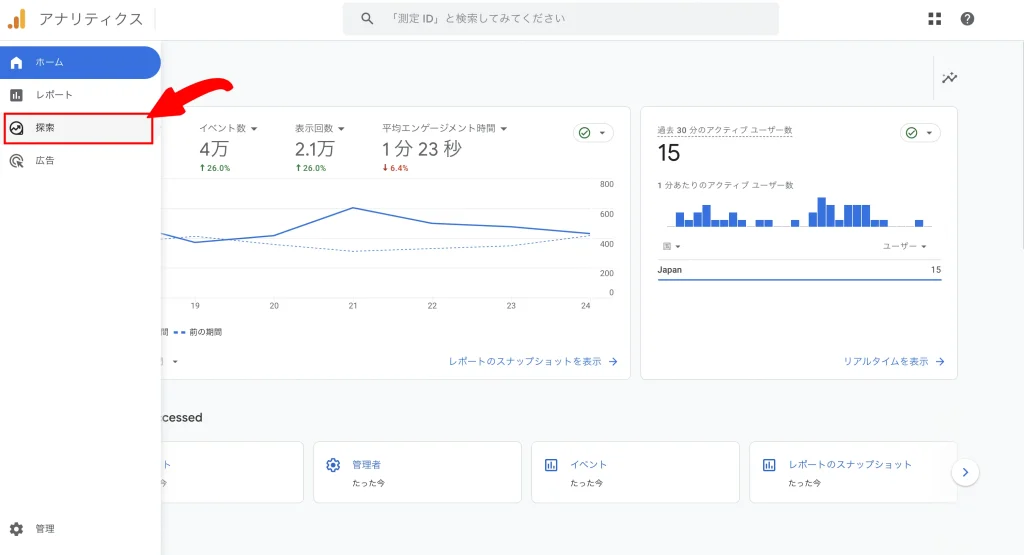Open リアルタイムを表示 link
The width and height of the screenshot is (1024, 555).
(893, 361)
